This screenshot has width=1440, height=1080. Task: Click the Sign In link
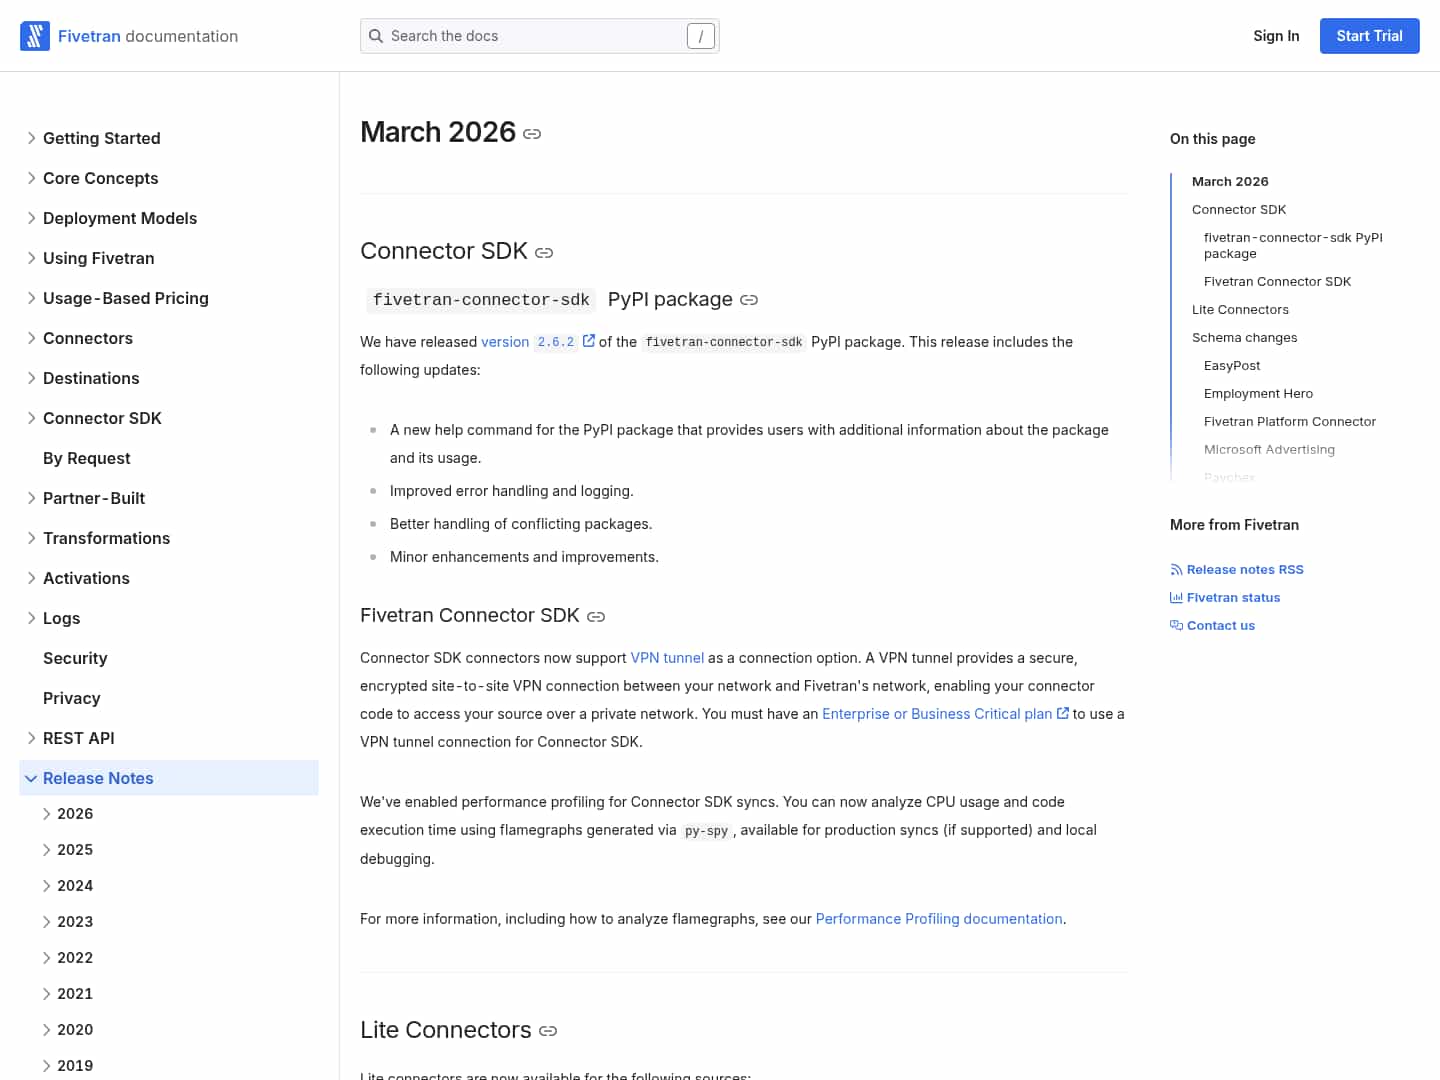click(x=1276, y=36)
